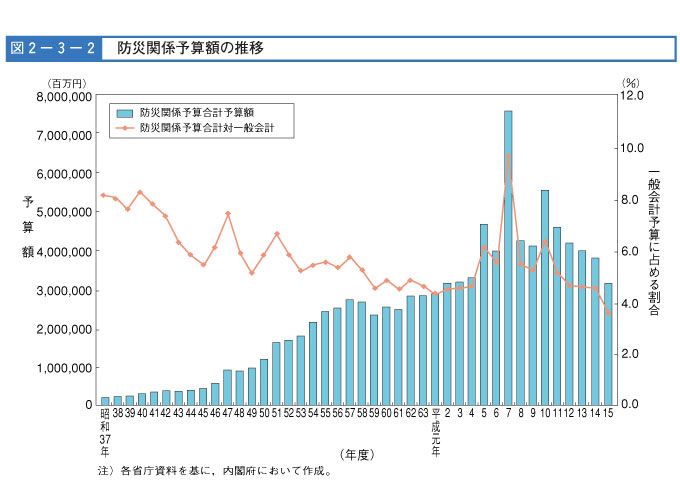Click the x-axis year label 63
The width and height of the screenshot is (680, 492).
[423, 413]
